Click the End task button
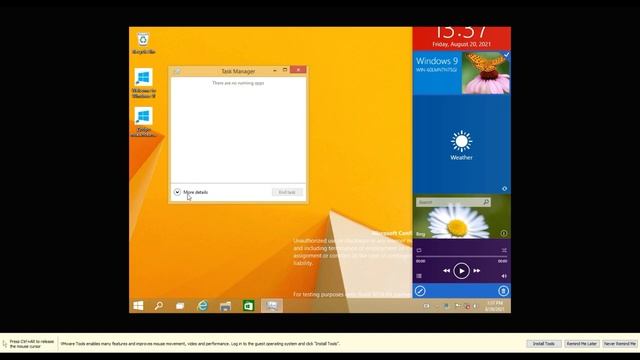640x360 pixels. click(287, 192)
